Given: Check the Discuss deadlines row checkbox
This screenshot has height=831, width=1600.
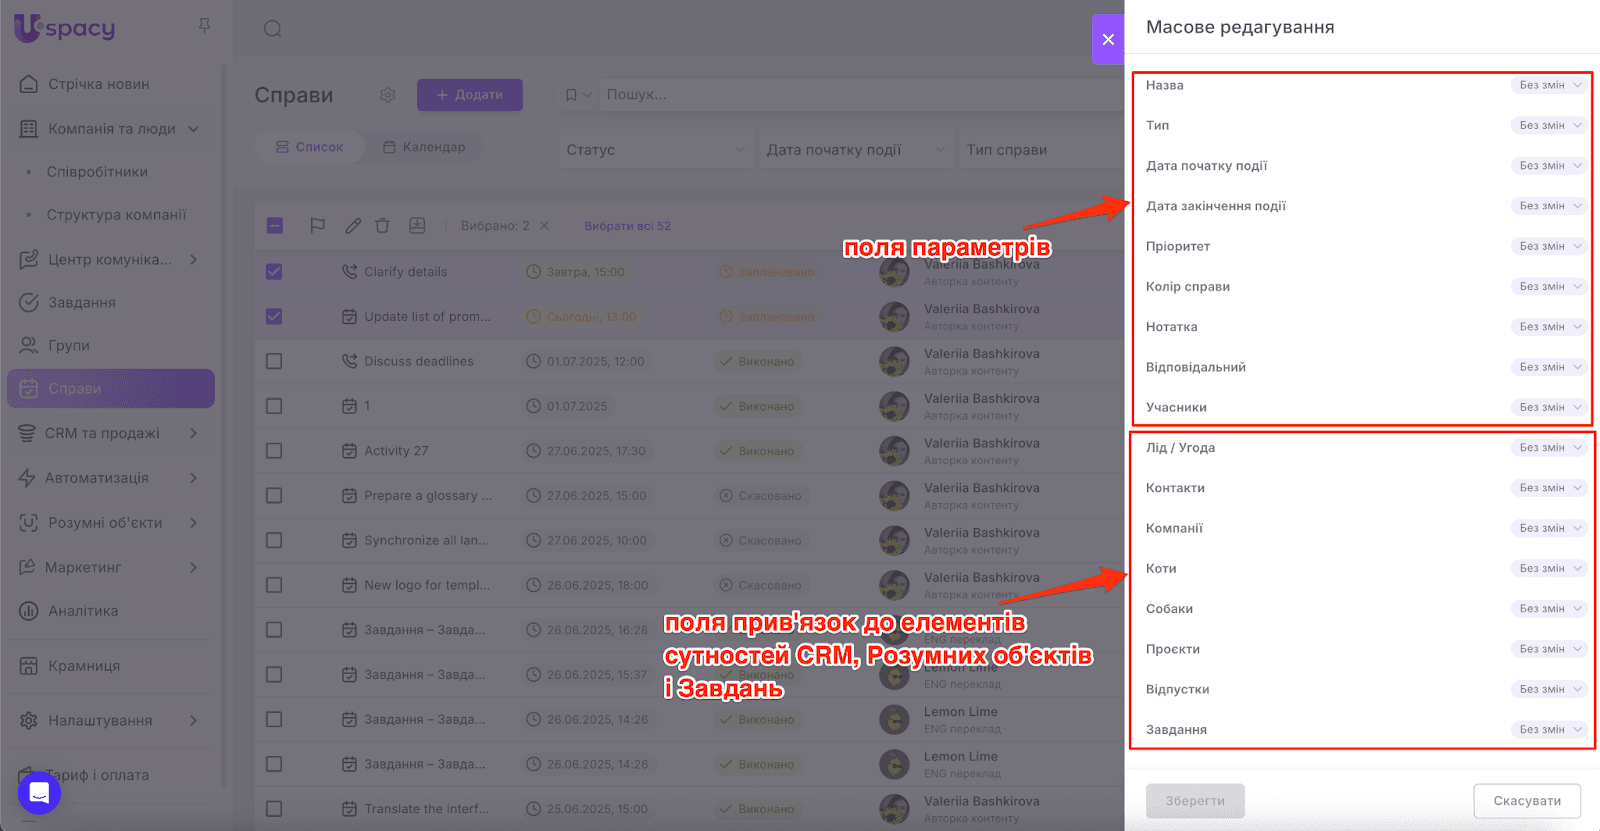Looking at the screenshot, I should coord(274,361).
